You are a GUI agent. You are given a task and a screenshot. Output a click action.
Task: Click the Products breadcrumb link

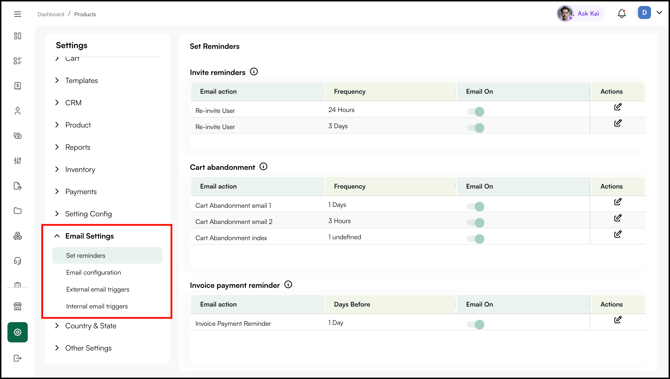coord(85,14)
